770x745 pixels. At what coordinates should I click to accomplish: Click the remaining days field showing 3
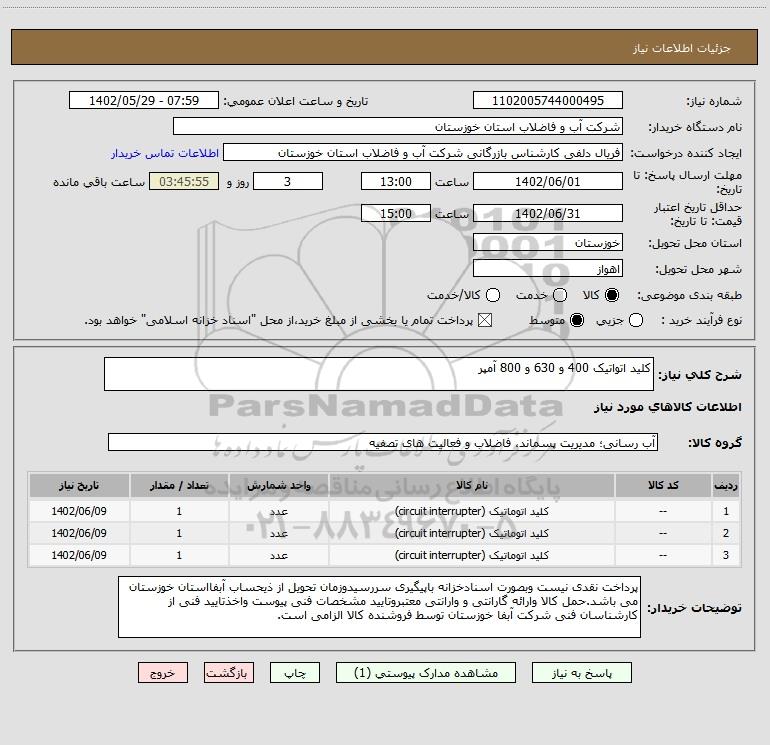click(x=288, y=182)
